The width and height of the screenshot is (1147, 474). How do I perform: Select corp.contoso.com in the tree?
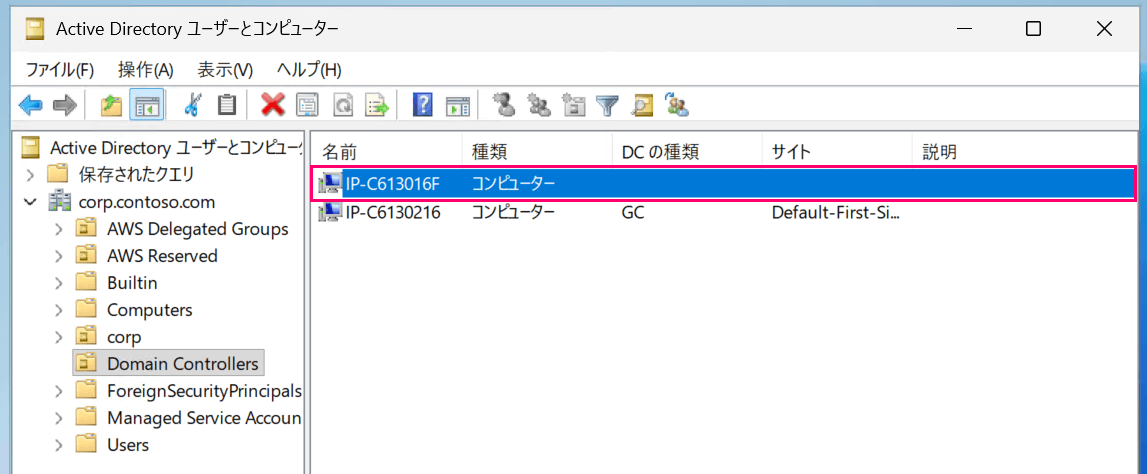(x=146, y=201)
